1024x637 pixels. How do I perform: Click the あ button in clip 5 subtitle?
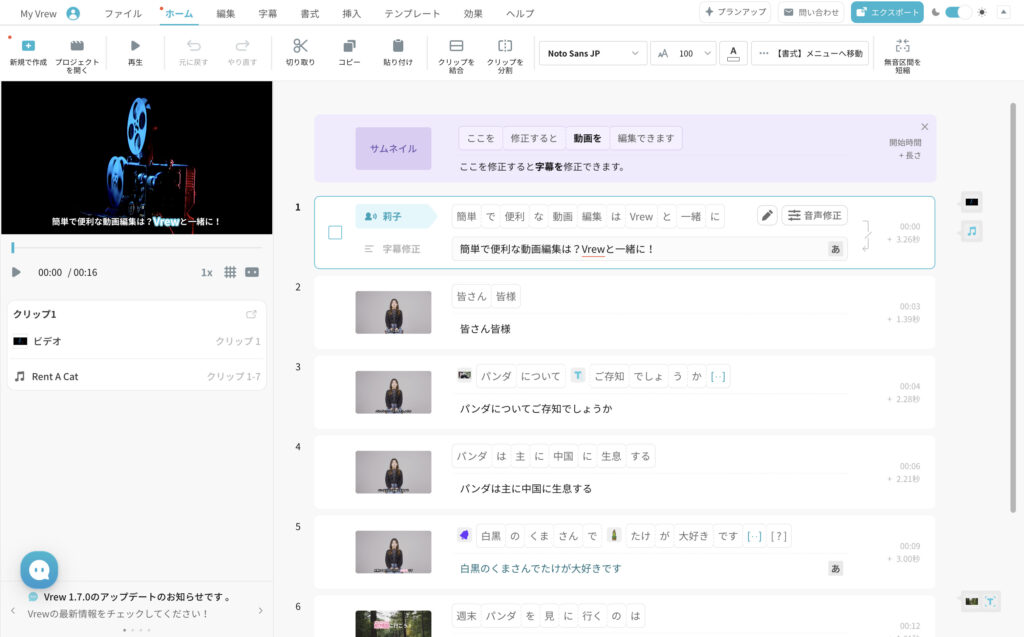835,568
